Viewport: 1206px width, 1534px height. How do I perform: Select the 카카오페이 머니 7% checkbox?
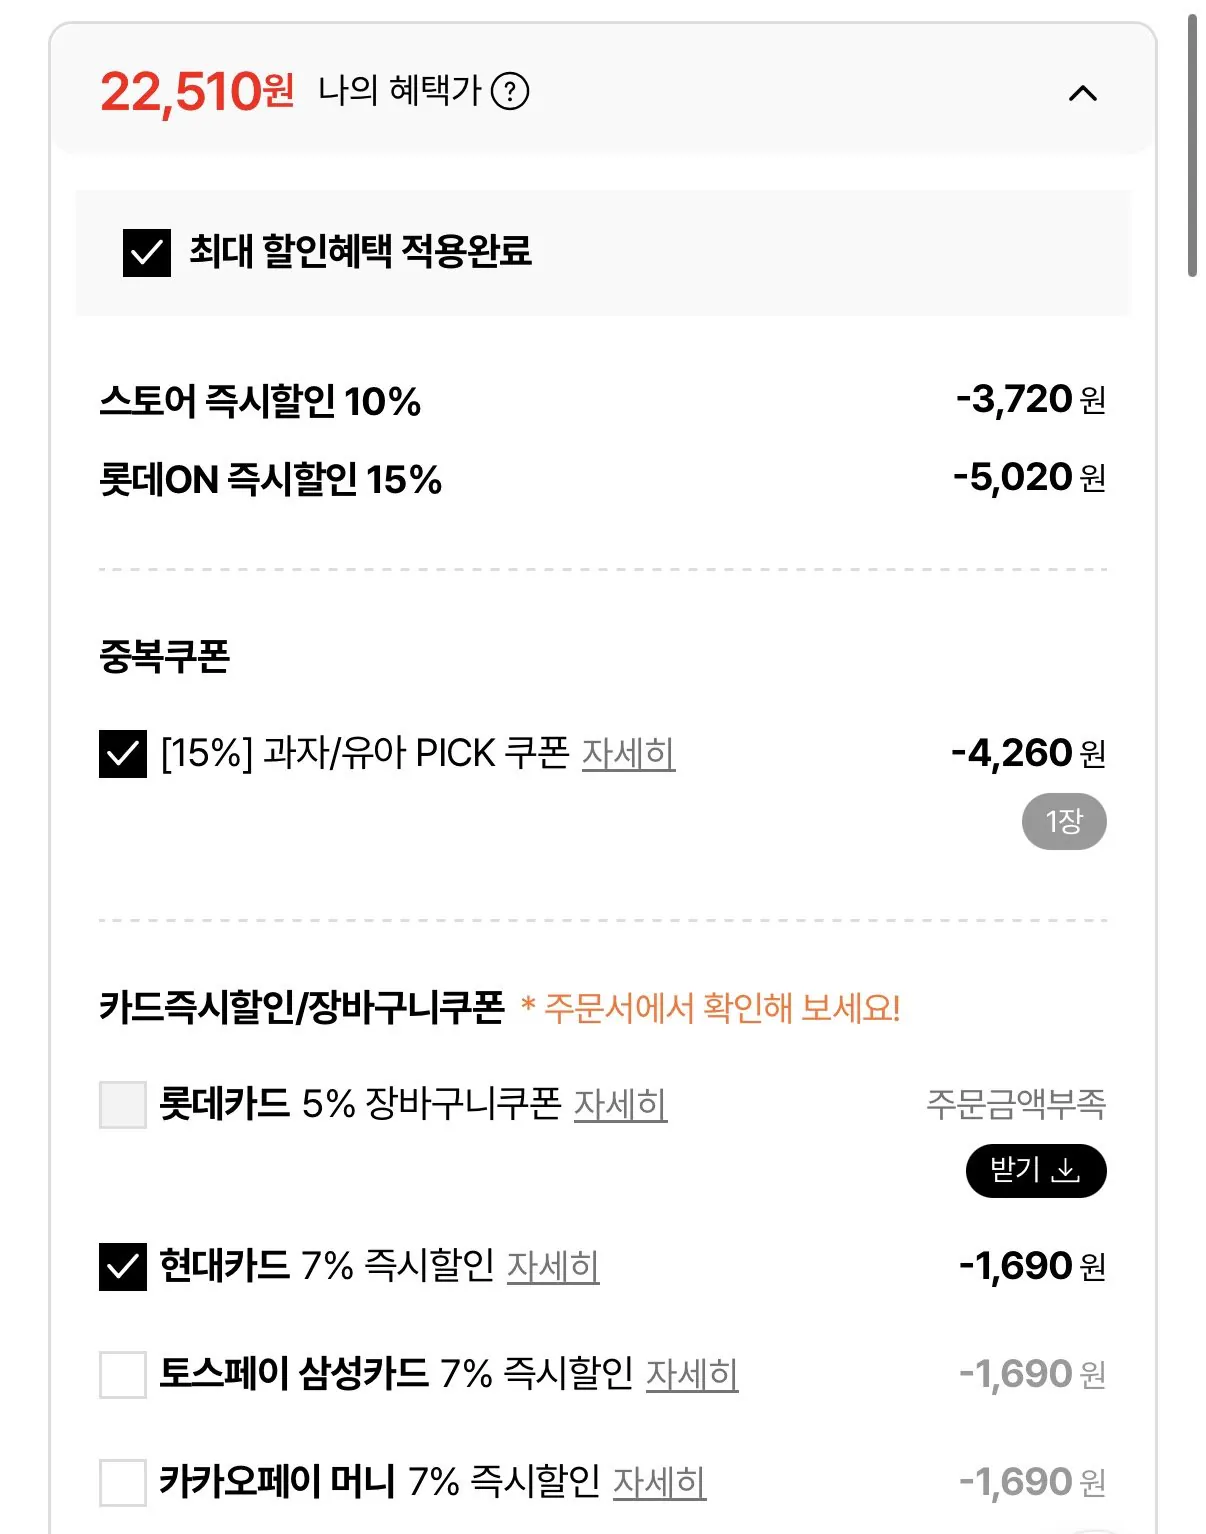point(123,1483)
